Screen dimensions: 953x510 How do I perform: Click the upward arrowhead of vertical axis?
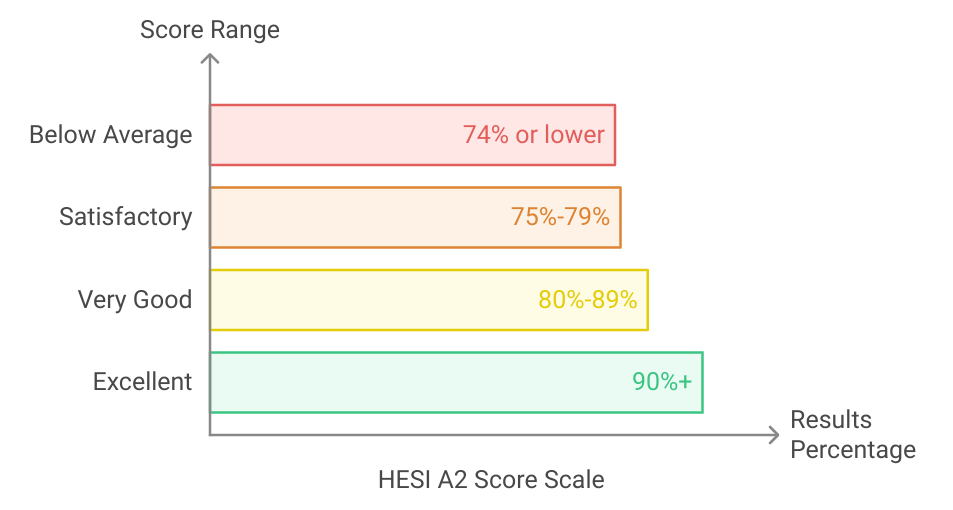click(210, 58)
